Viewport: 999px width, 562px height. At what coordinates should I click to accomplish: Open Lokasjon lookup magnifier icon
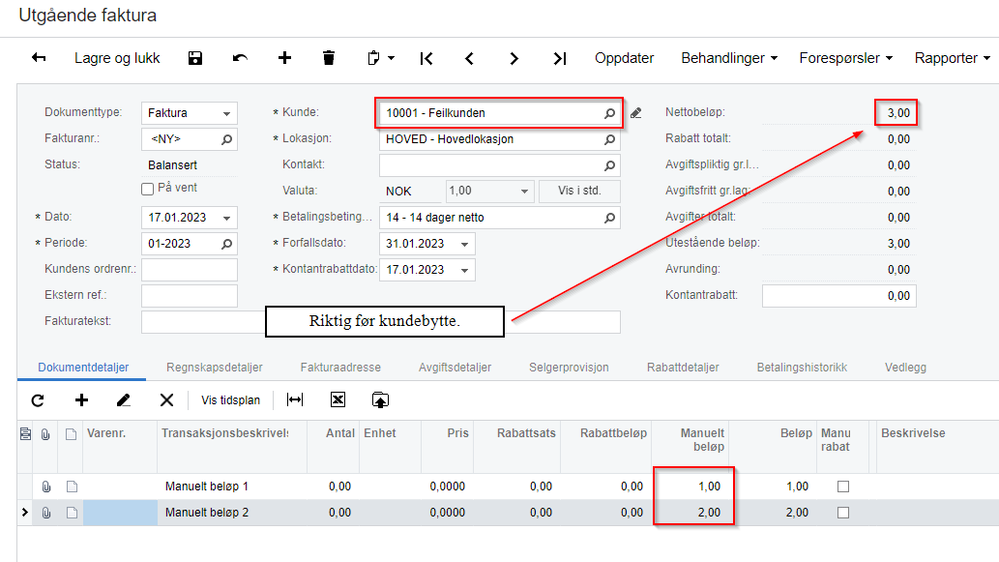[610, 140]
